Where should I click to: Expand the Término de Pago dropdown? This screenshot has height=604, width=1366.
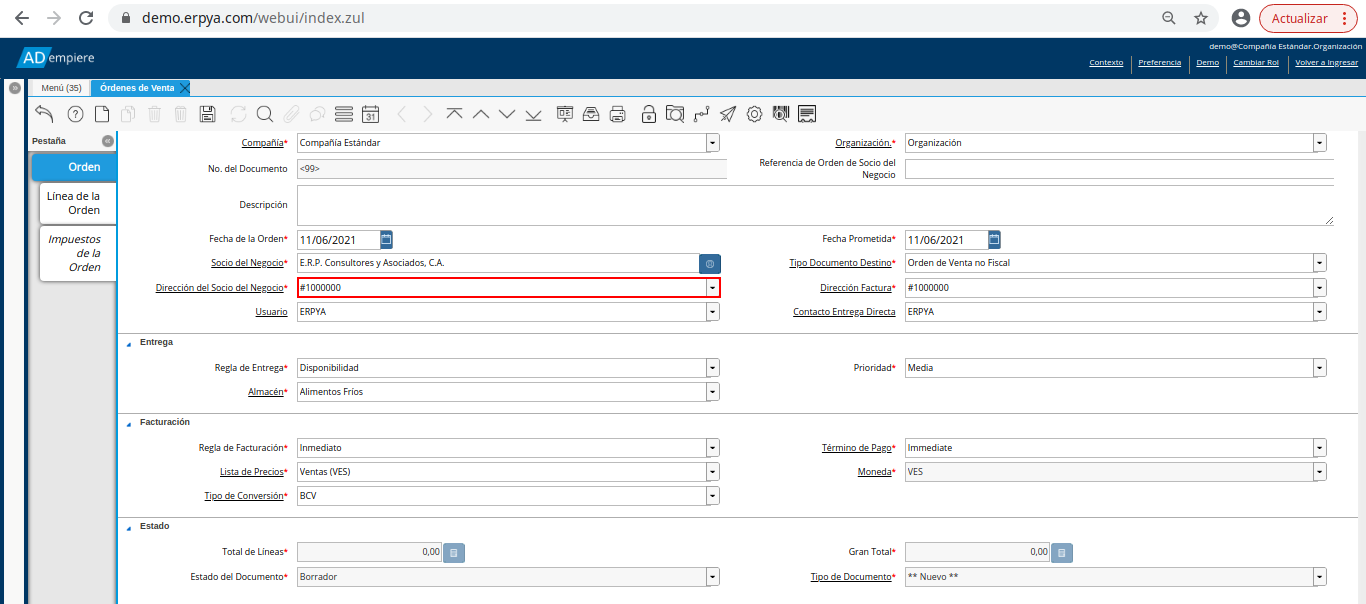pyautogui.click(x=1320, y=448)
